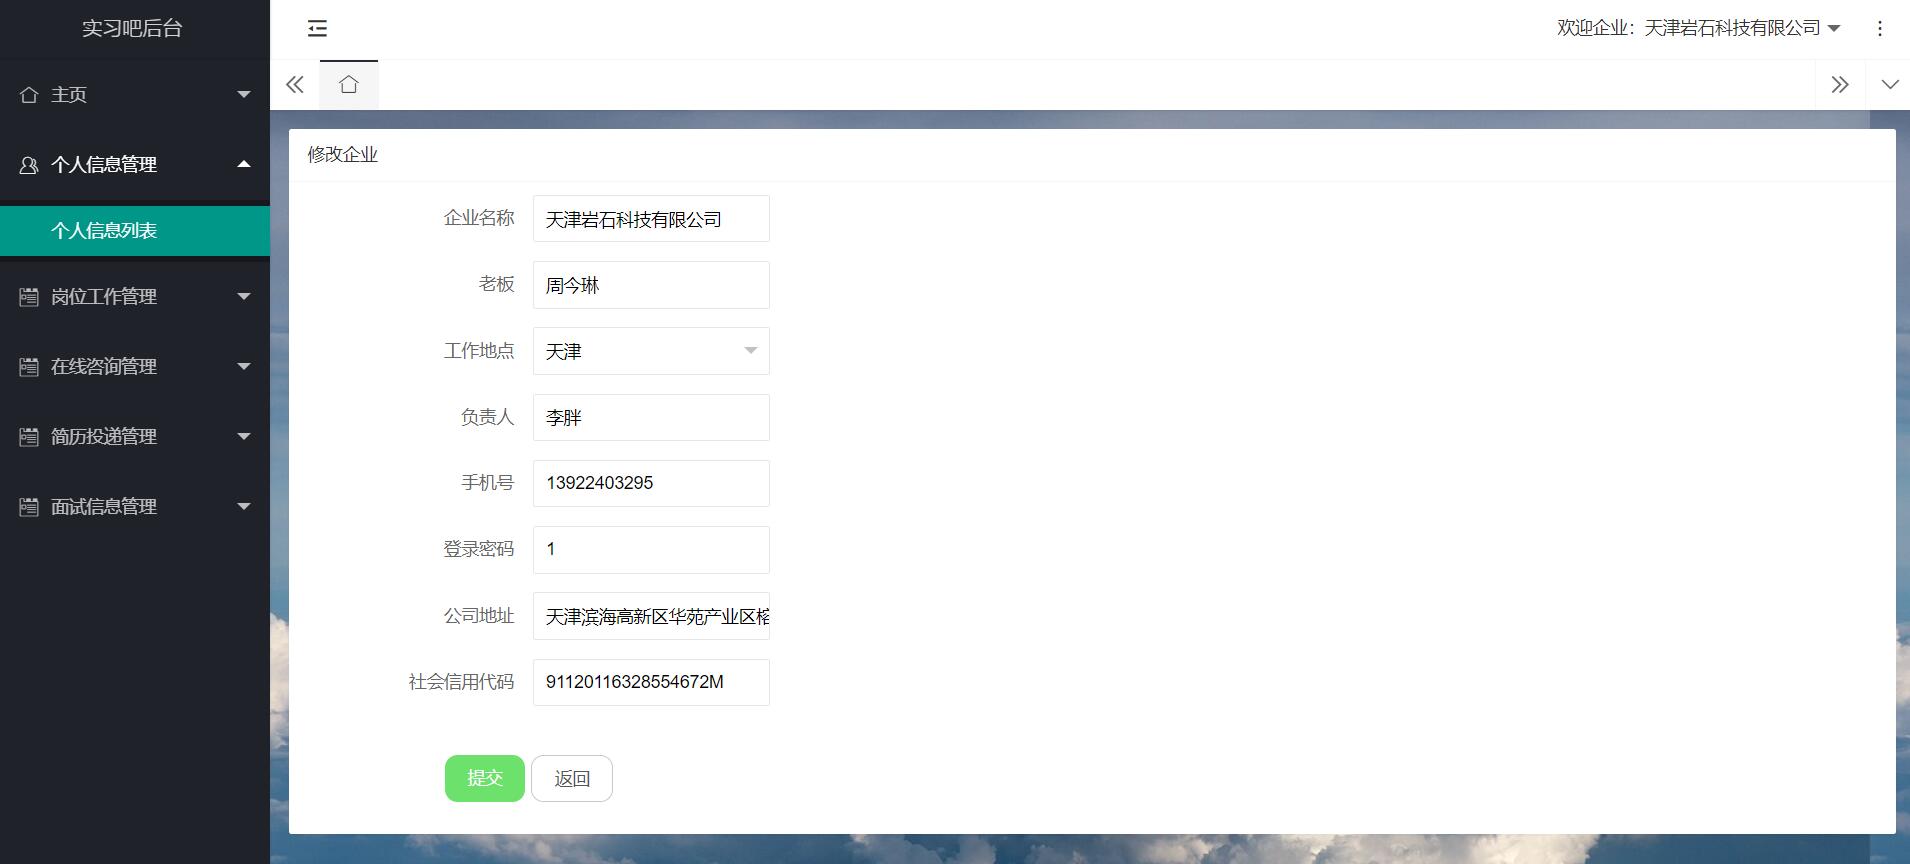Open the 个人信息管理 menu item
The height and width of the screenshot is (864, 1910).
135,165
